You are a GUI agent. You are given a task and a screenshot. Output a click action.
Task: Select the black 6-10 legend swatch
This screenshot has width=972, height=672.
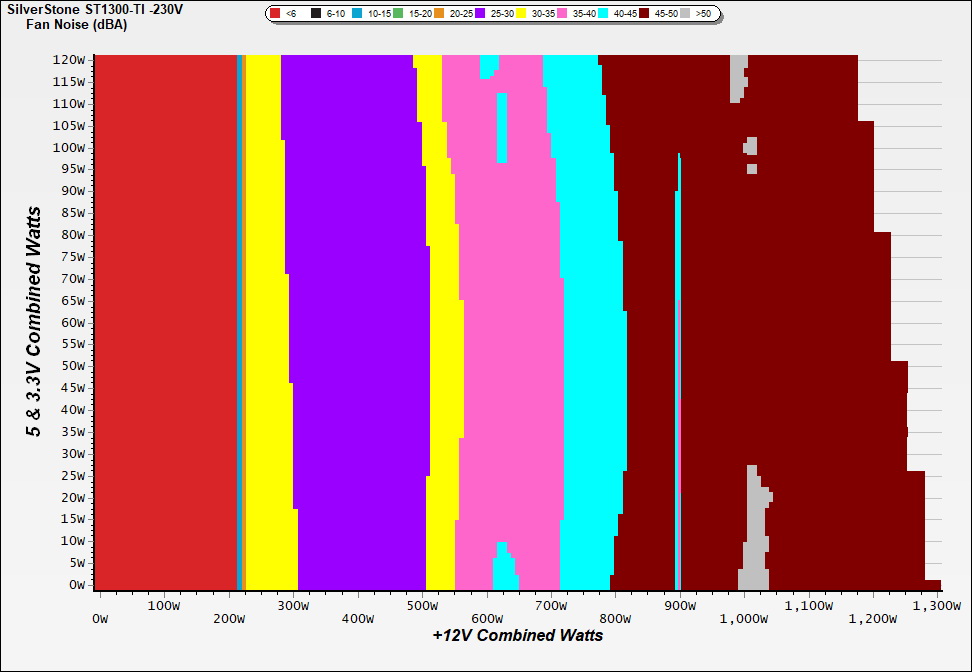pyautogui.click(x=316, y=14)
